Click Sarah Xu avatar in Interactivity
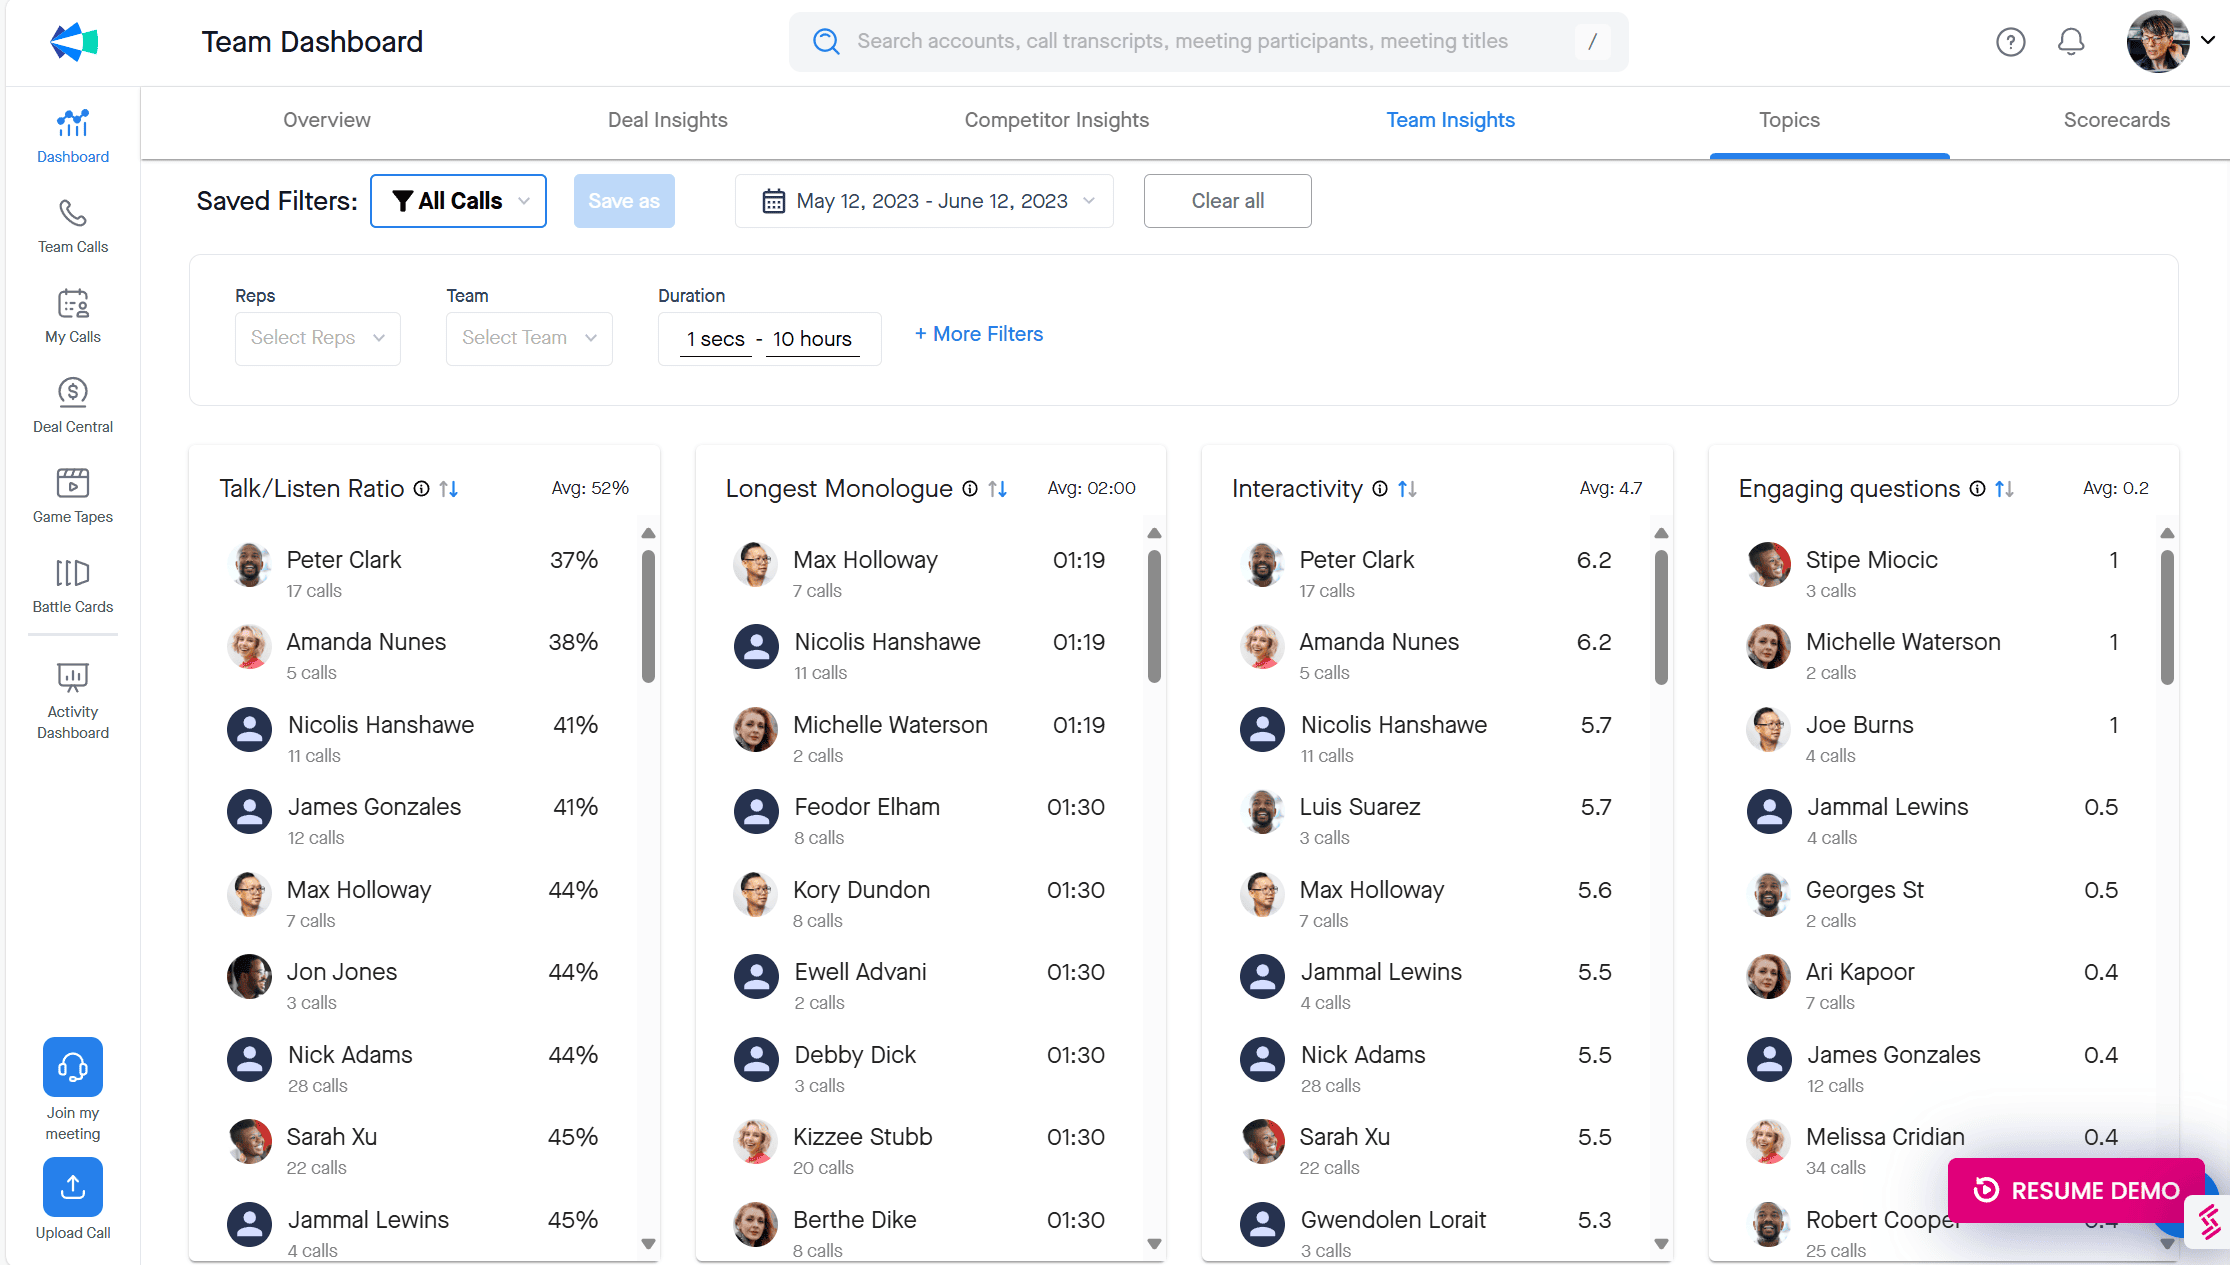 1262,1141
